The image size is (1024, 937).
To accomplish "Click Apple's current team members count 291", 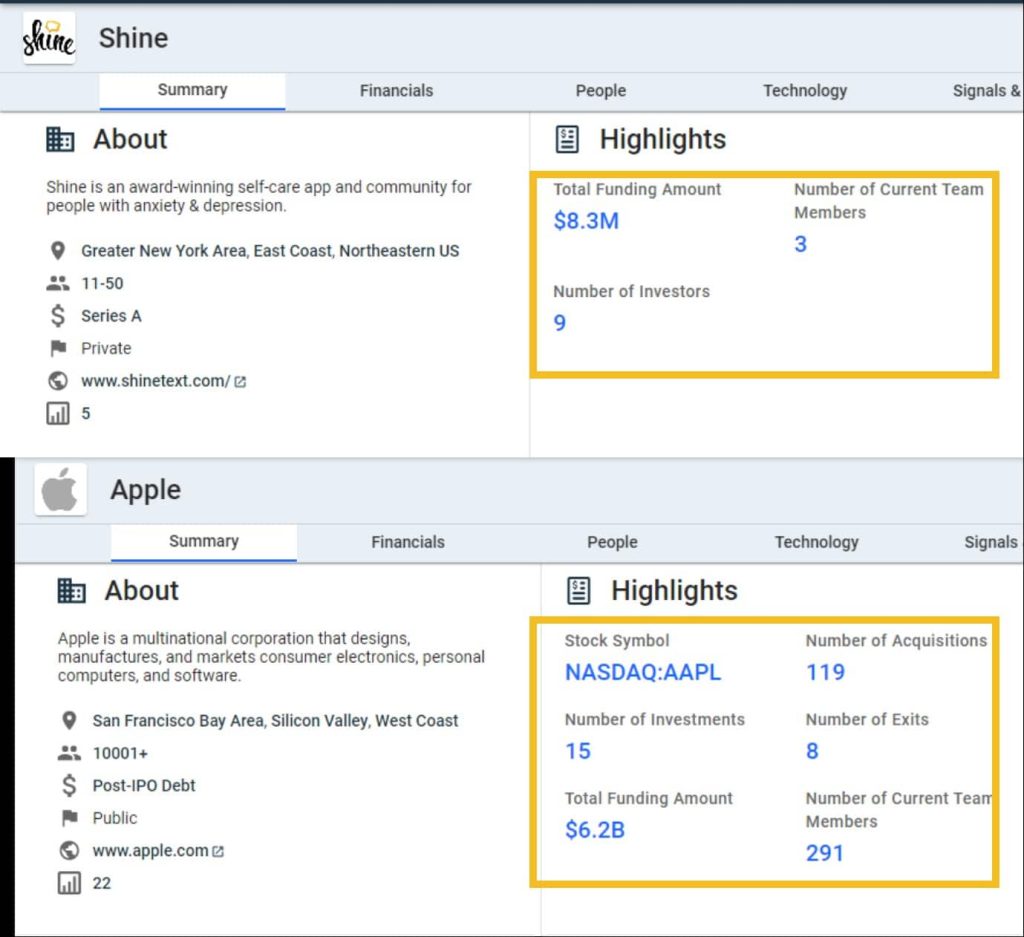I will point(825,853).
